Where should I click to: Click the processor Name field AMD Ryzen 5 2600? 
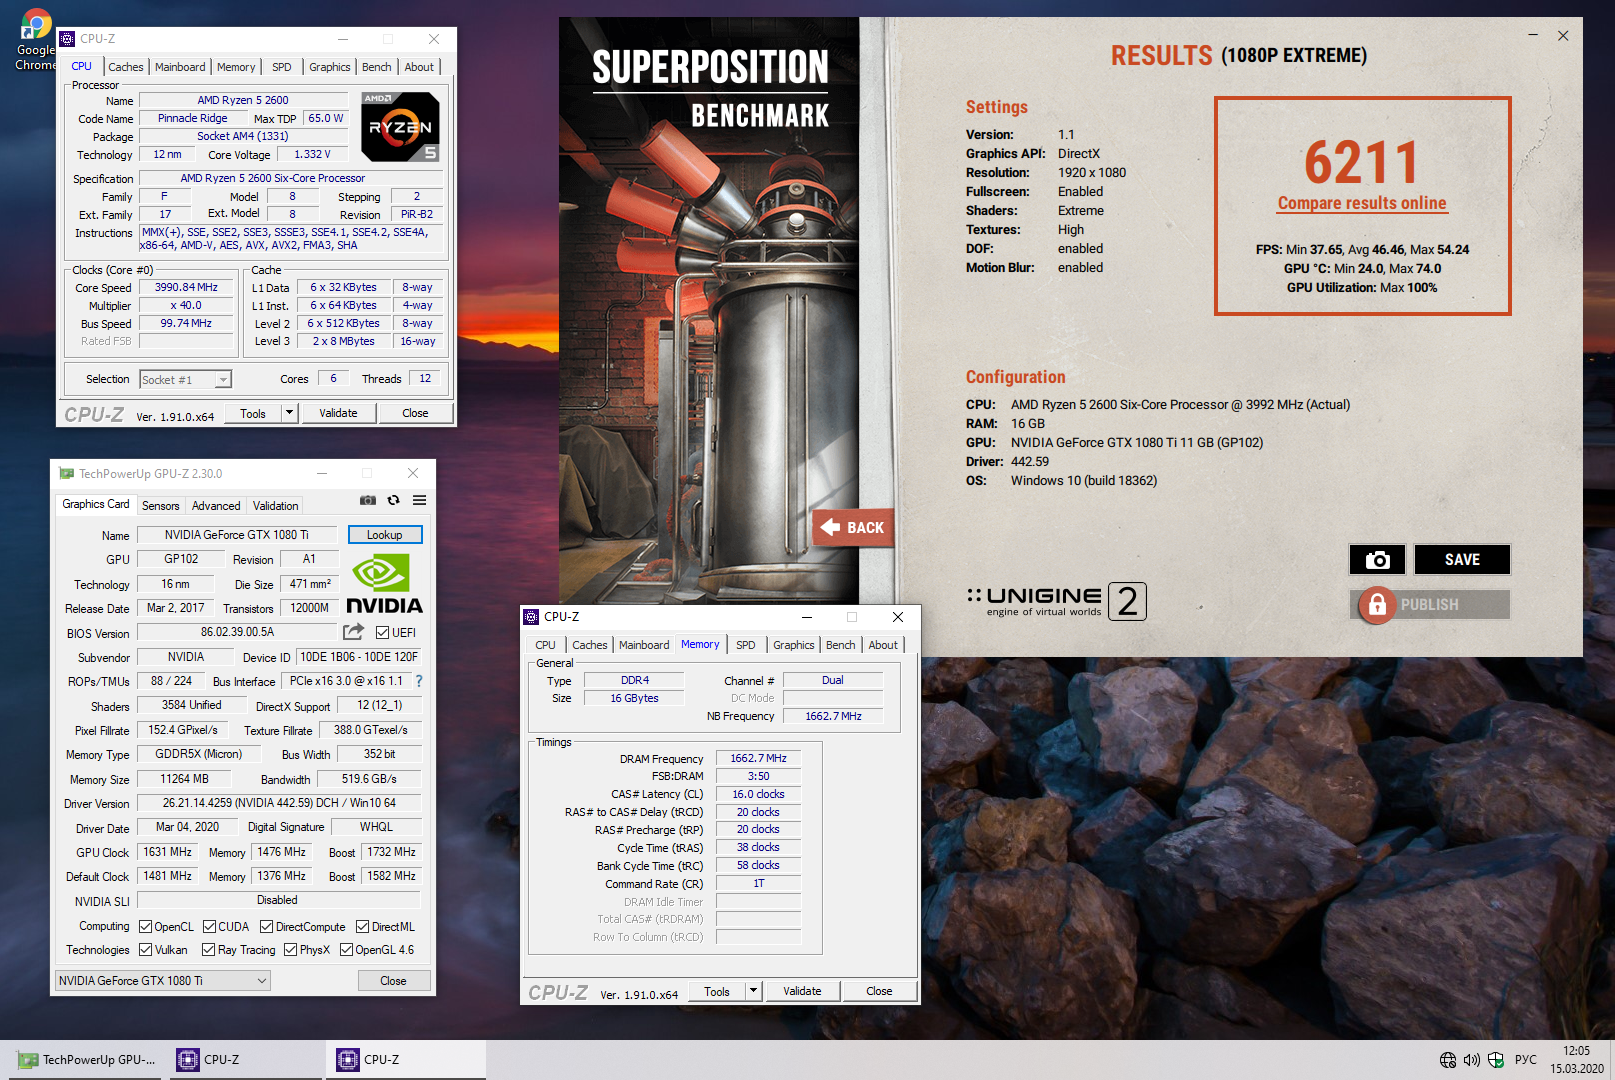[x=243, y=100]
